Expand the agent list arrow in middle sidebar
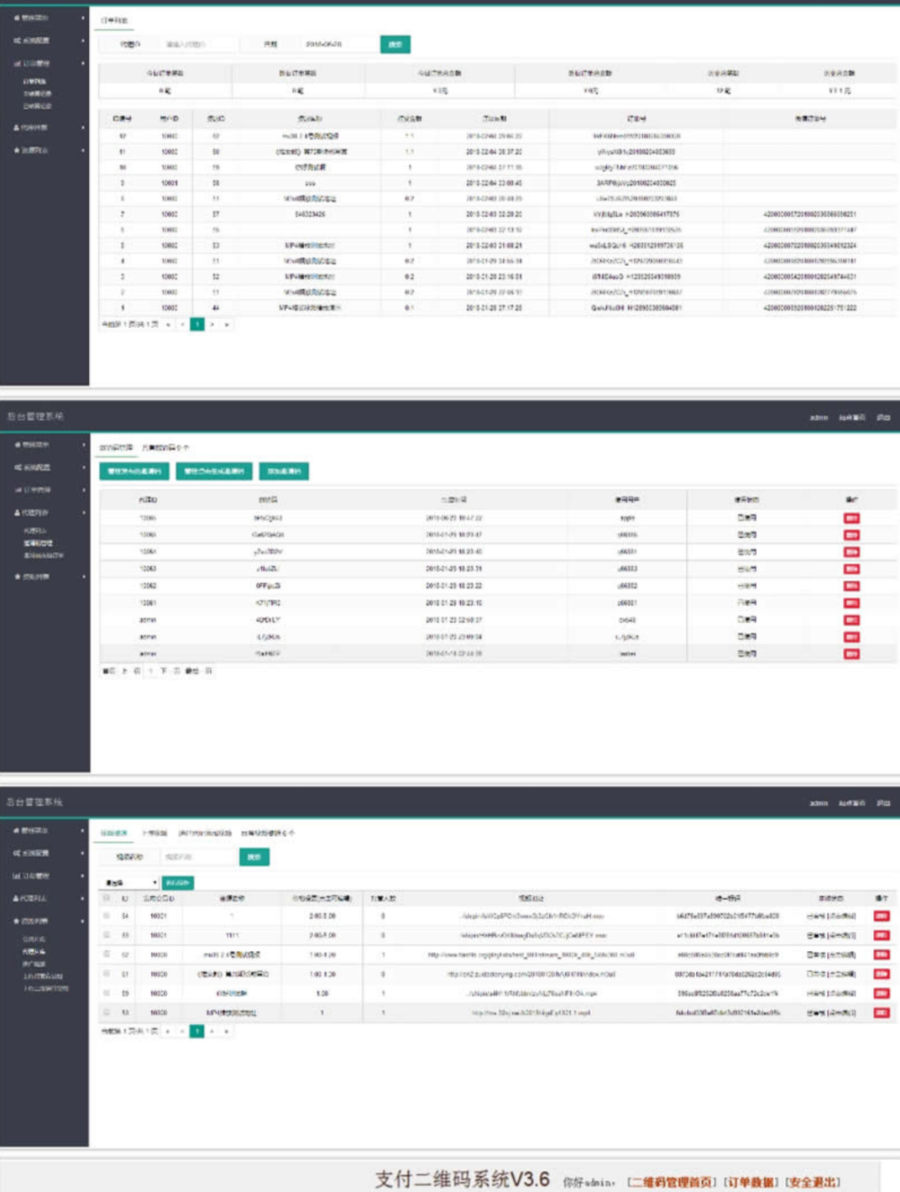This screenshot has width=900, height=1192. [x=82, y=513]
